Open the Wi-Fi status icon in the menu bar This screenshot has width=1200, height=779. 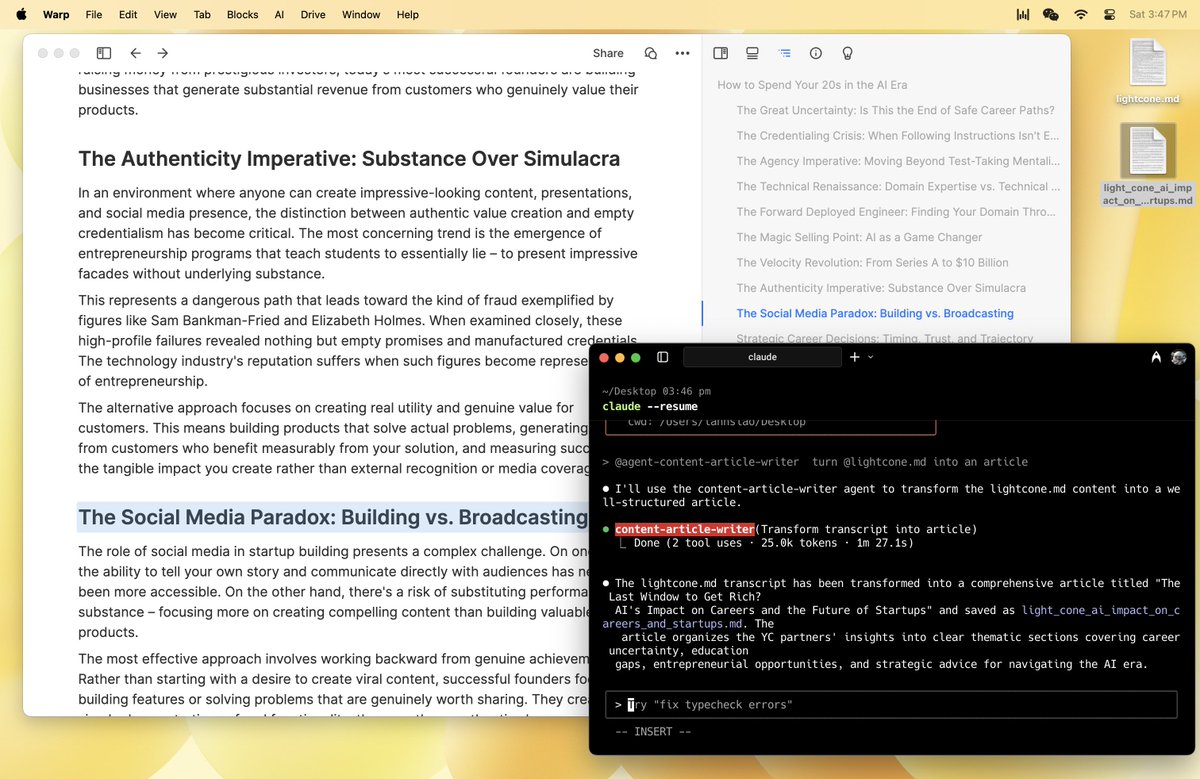[1080, 14]
